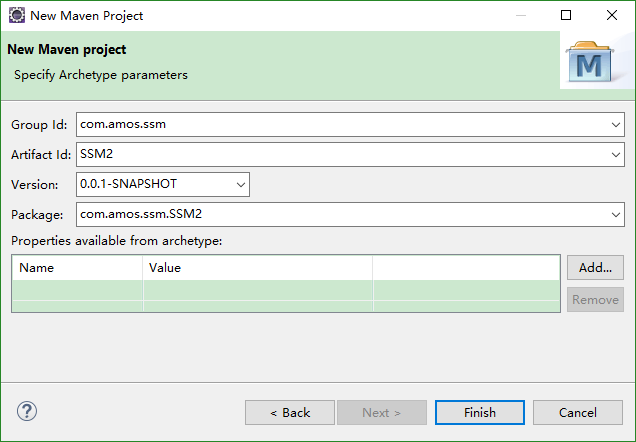
Task: Click the disabled Next button
Action: (382, 412)
